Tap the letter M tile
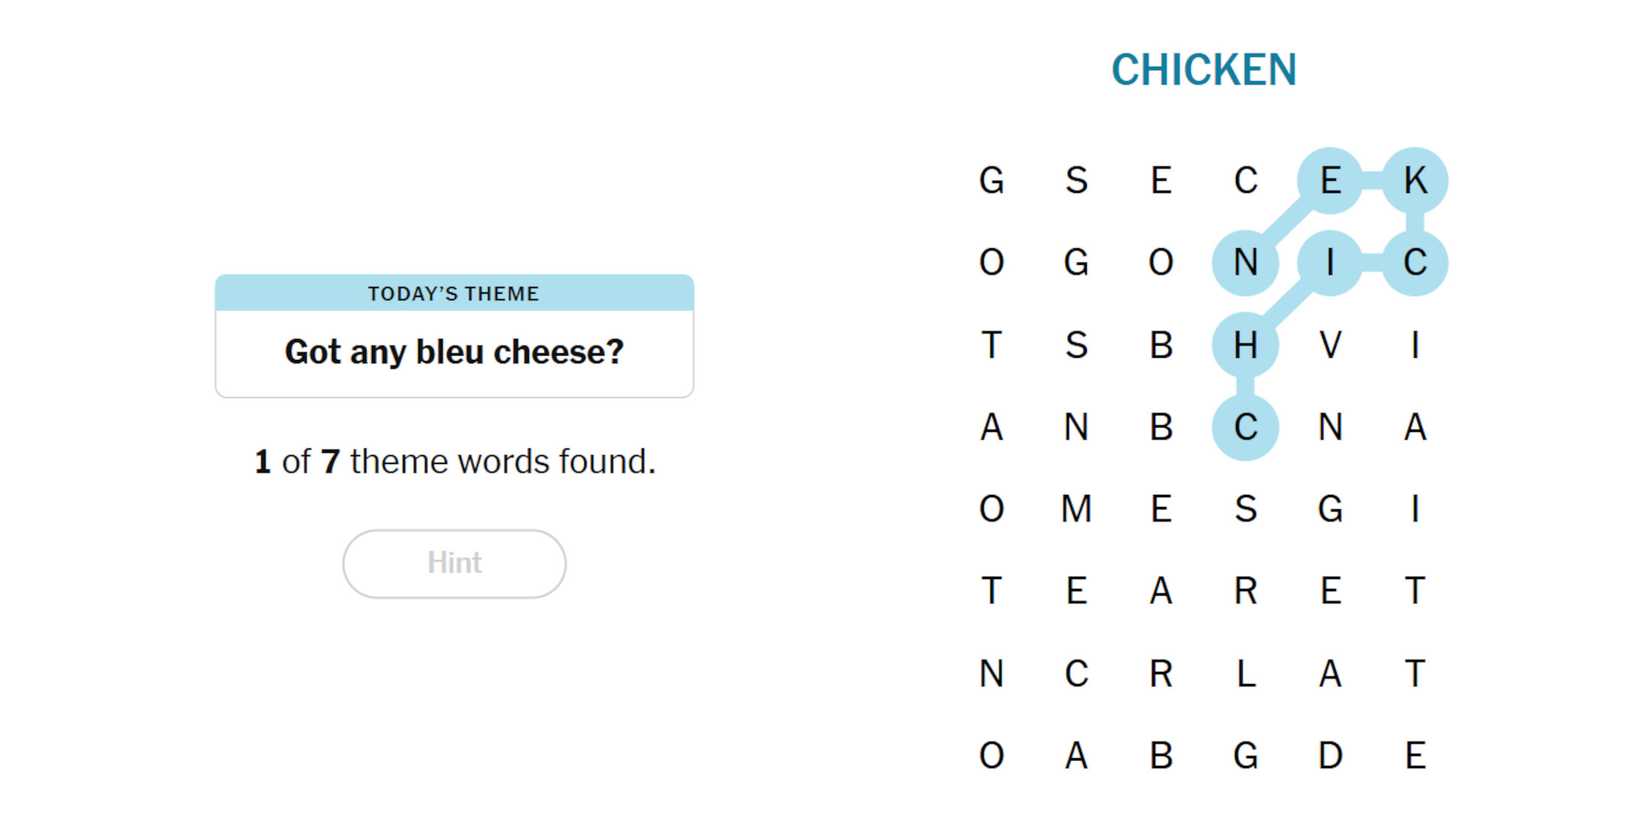Image resolution: width=1650 pixels, height=825 pixels. click(1076, 509)
